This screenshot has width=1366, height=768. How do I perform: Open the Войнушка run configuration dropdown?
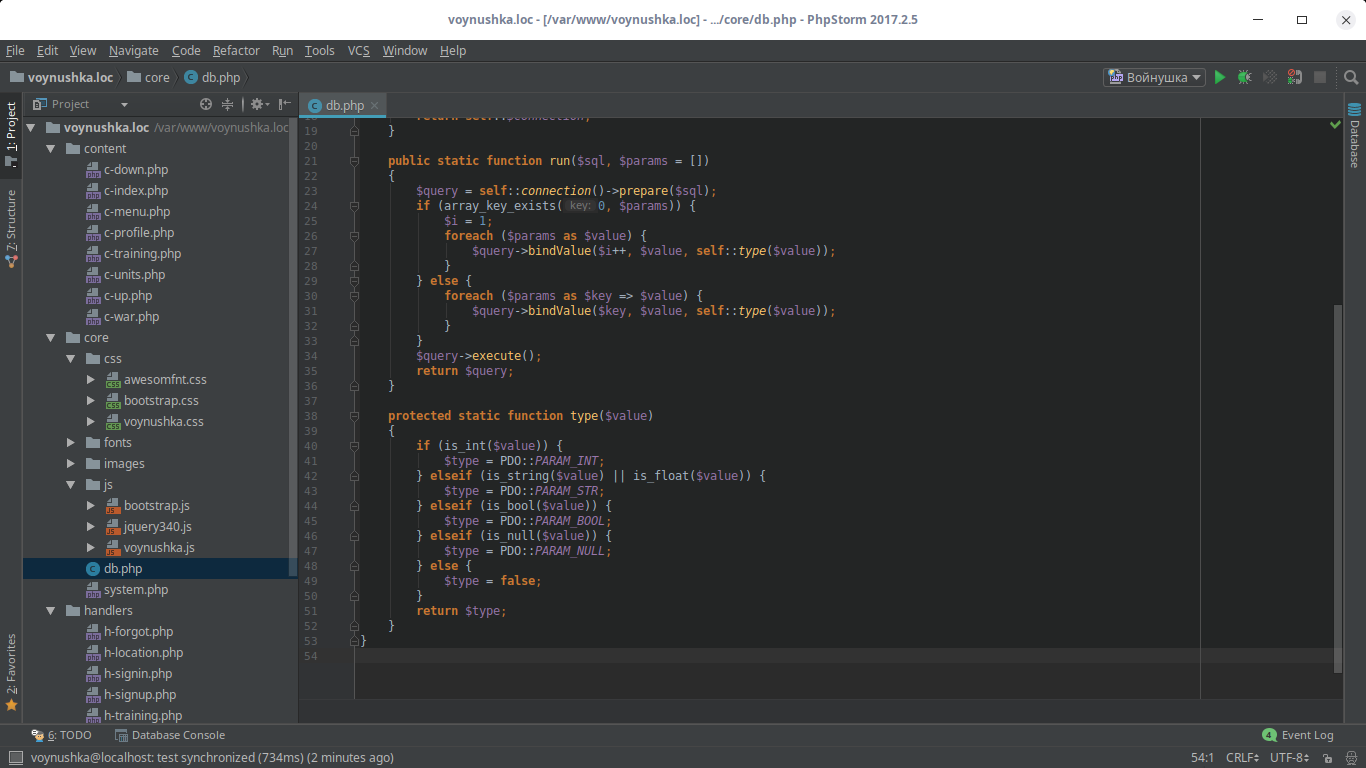tap(1154, 77)
